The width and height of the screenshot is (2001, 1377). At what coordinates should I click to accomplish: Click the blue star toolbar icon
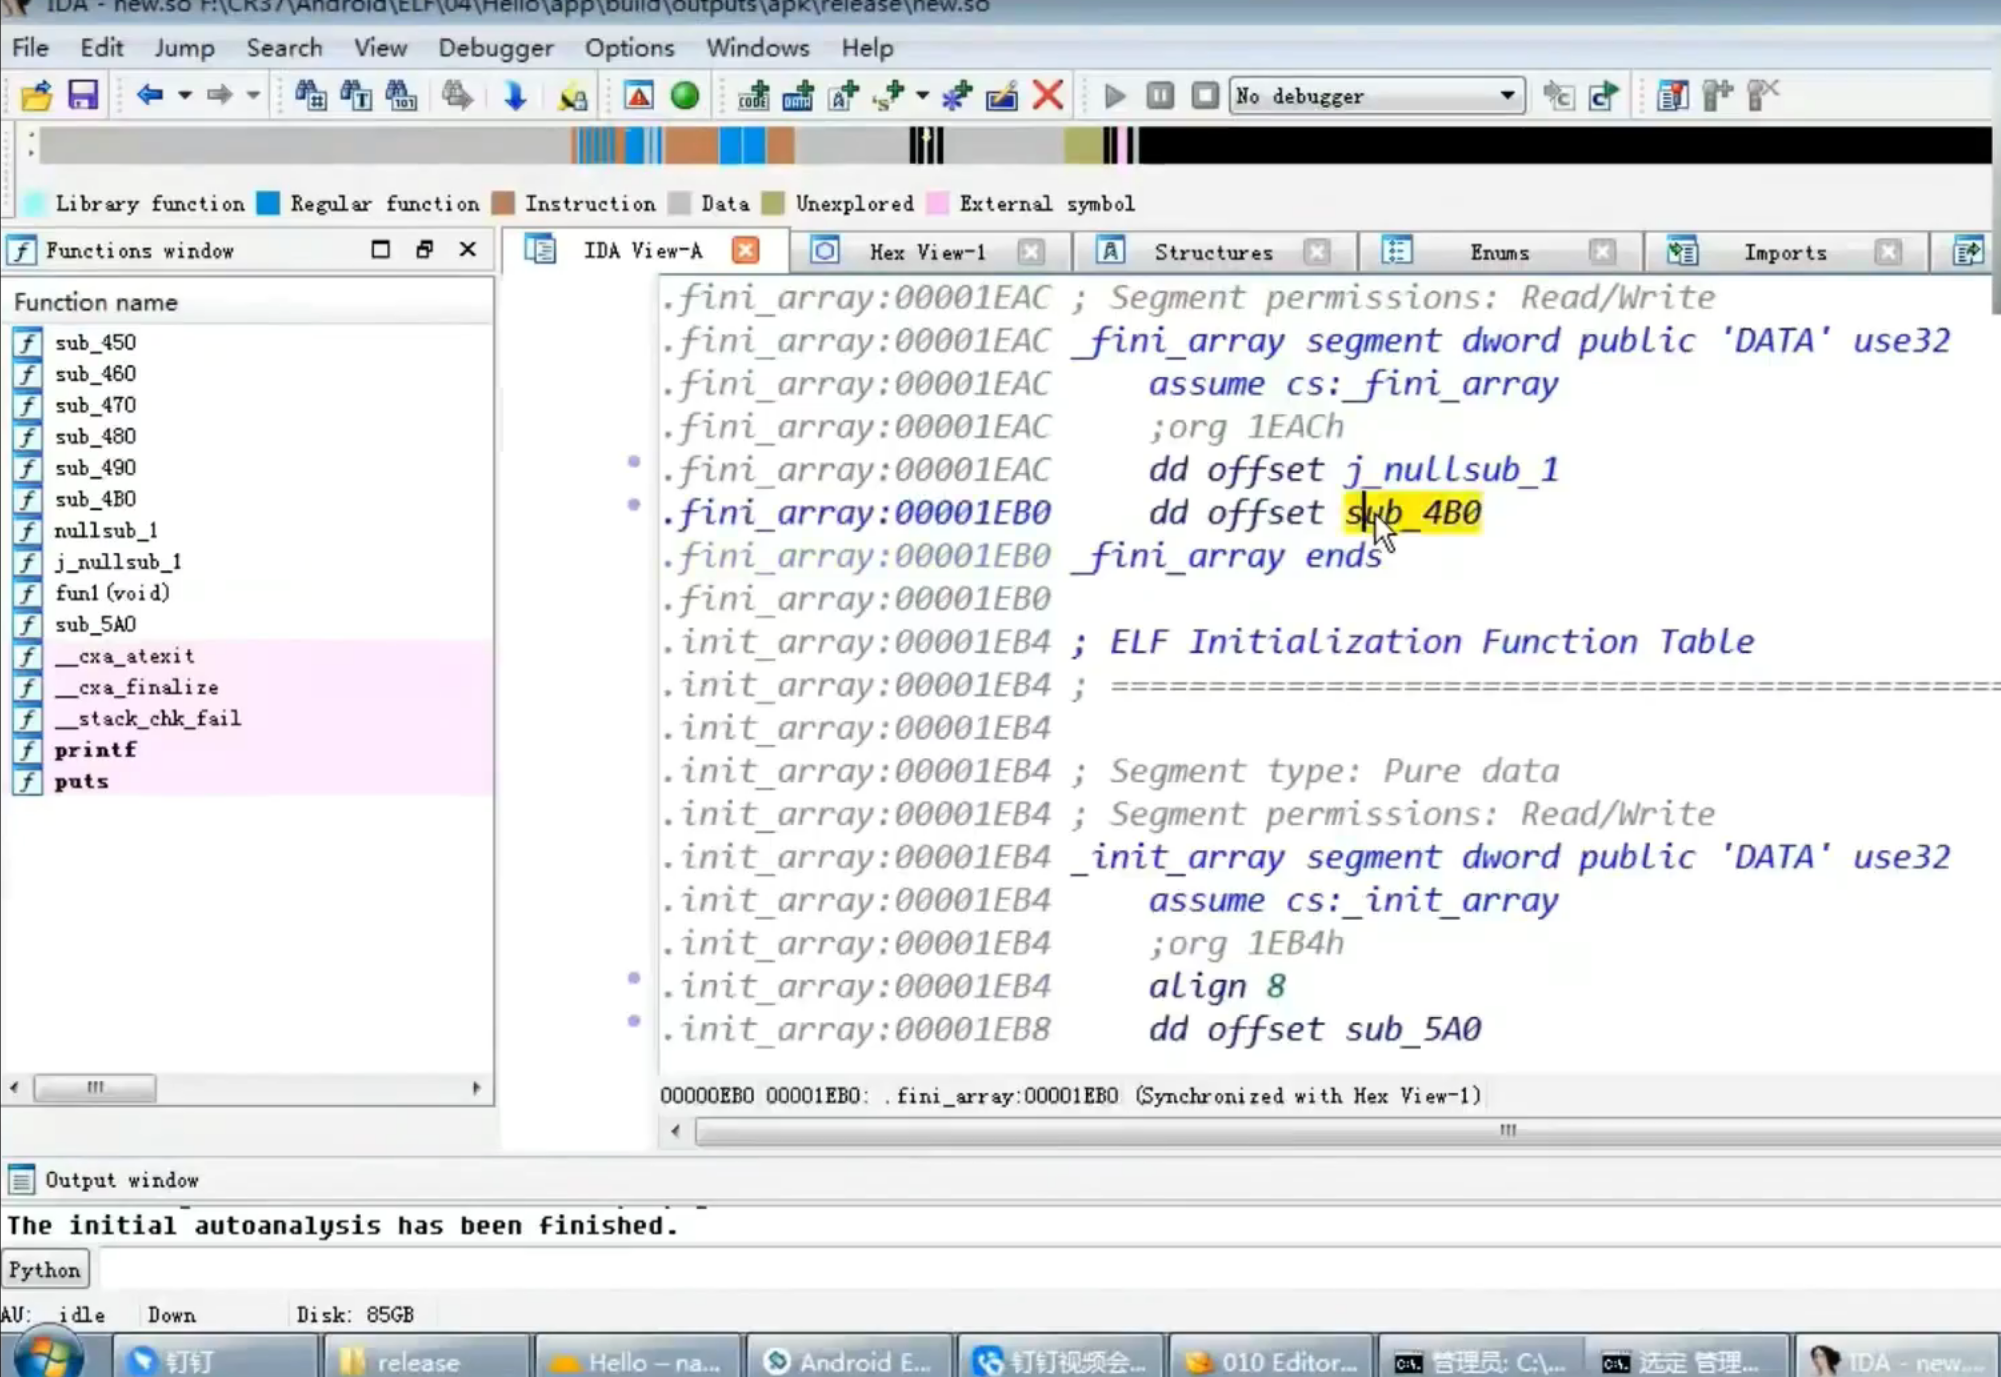956,96
